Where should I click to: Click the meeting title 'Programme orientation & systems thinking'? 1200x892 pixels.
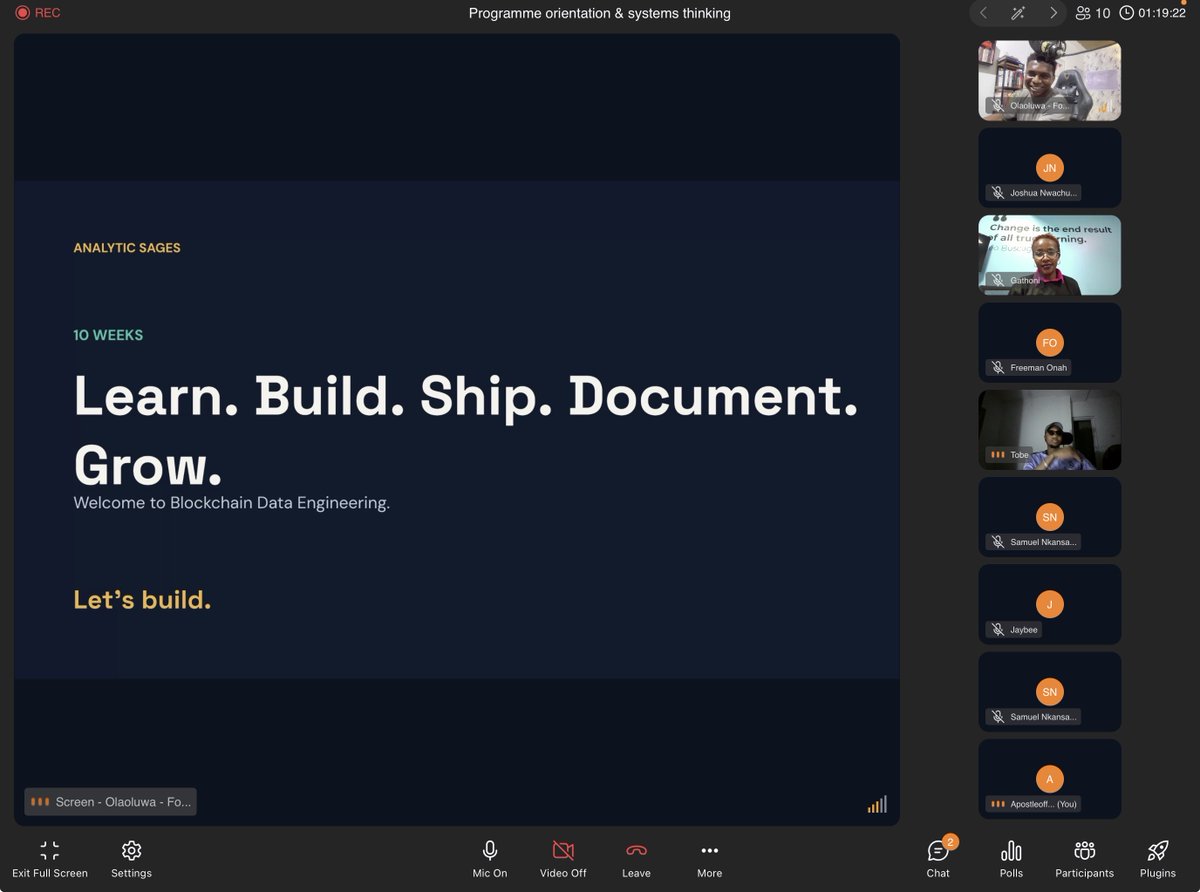[x=600, y=13]
